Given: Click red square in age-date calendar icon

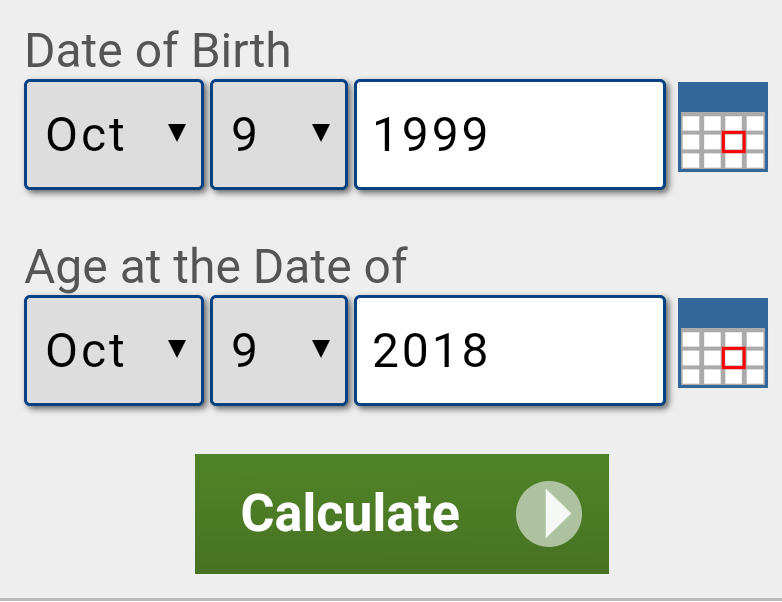Looking at the screenshot, I should [733, 357].
